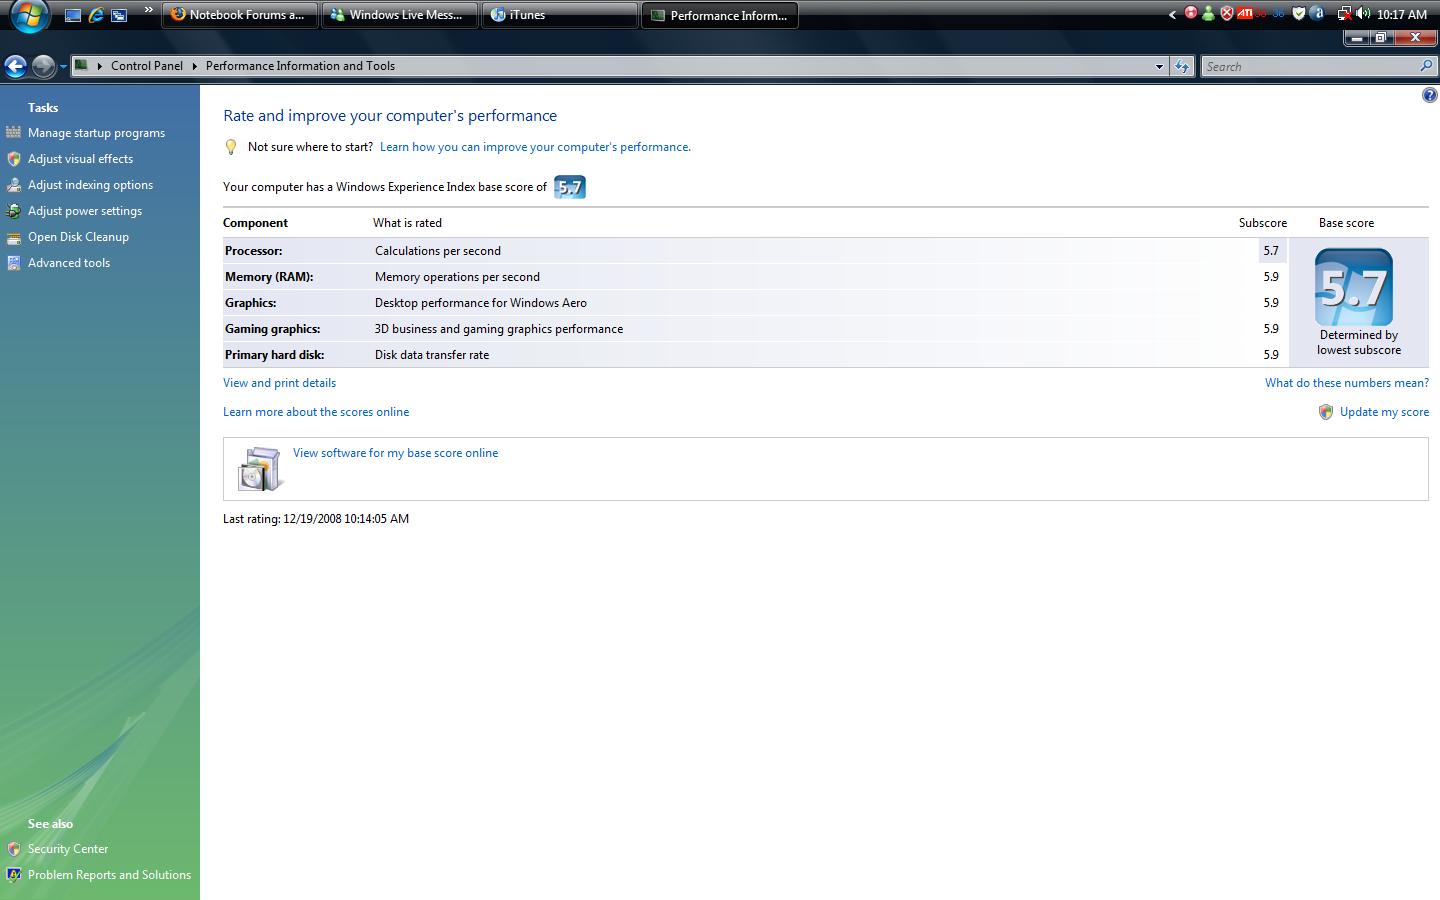Open Adjust indexing options task
Viewport: 1440px width, 900px height.
point(90,185)
